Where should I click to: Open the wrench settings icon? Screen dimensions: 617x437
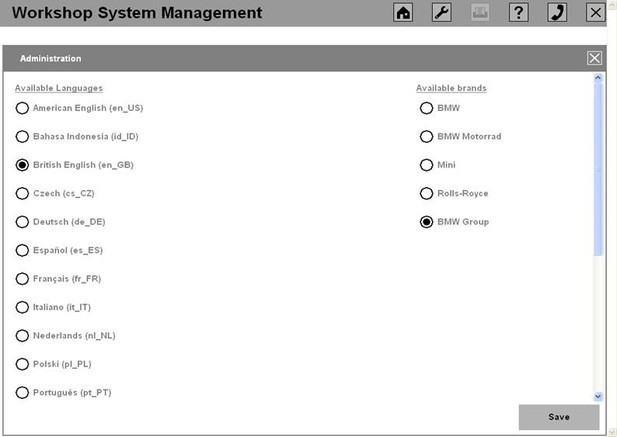[442, 13]
